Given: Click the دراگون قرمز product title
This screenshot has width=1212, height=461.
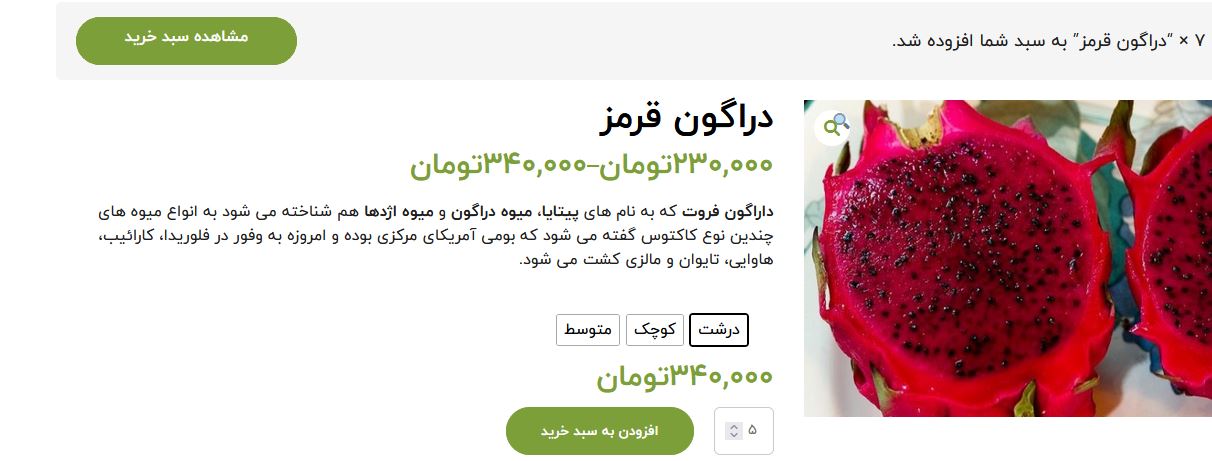Looking at the screenshot, I should click(686, 119).
